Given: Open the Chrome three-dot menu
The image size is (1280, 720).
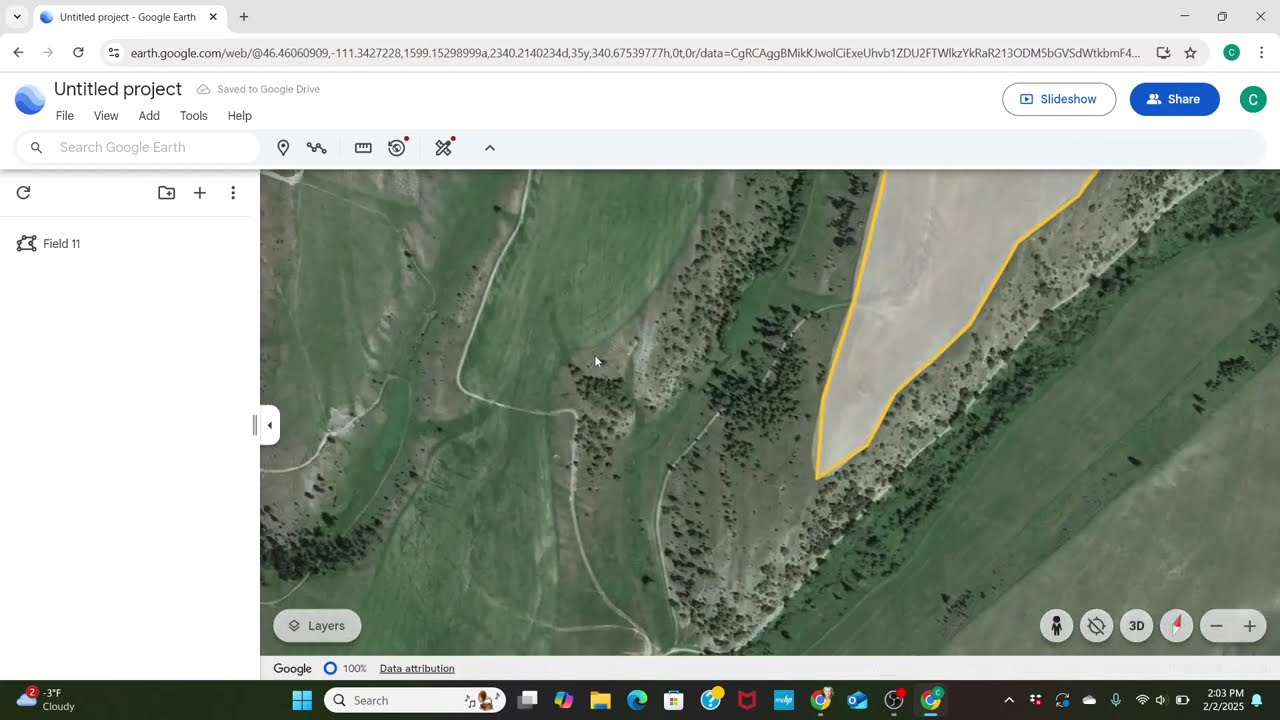Looking at the screenshot, I should [1261, 53].
